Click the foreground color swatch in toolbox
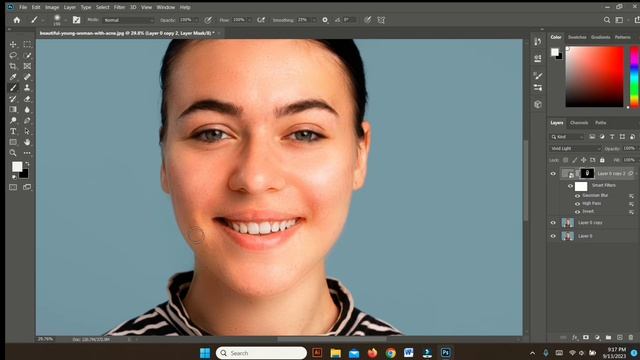 pos(17,167)
